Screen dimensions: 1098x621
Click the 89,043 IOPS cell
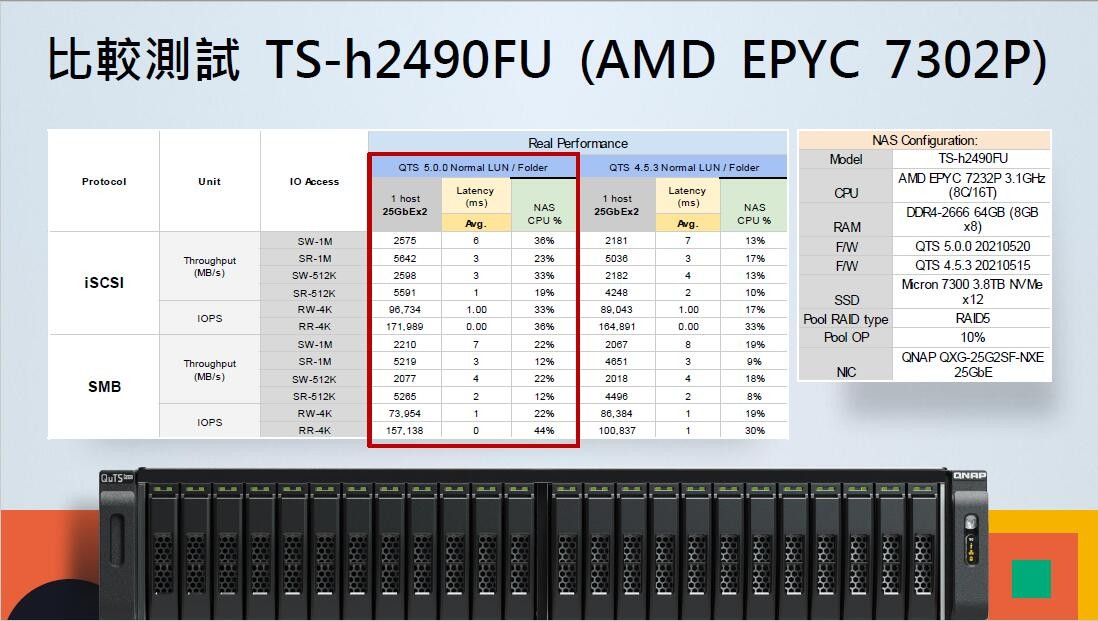[616, 309]
